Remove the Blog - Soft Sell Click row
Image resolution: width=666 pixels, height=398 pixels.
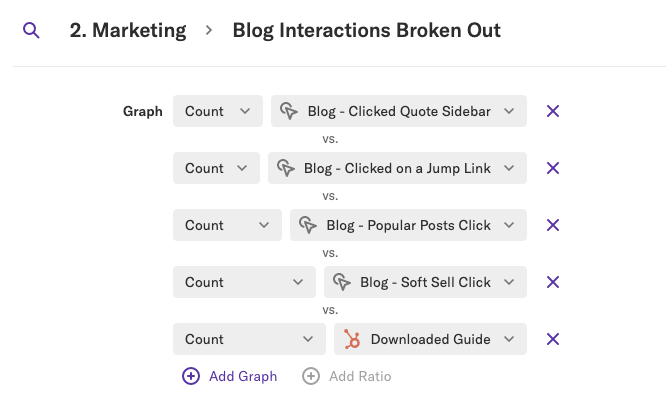[x=553, y=282]
